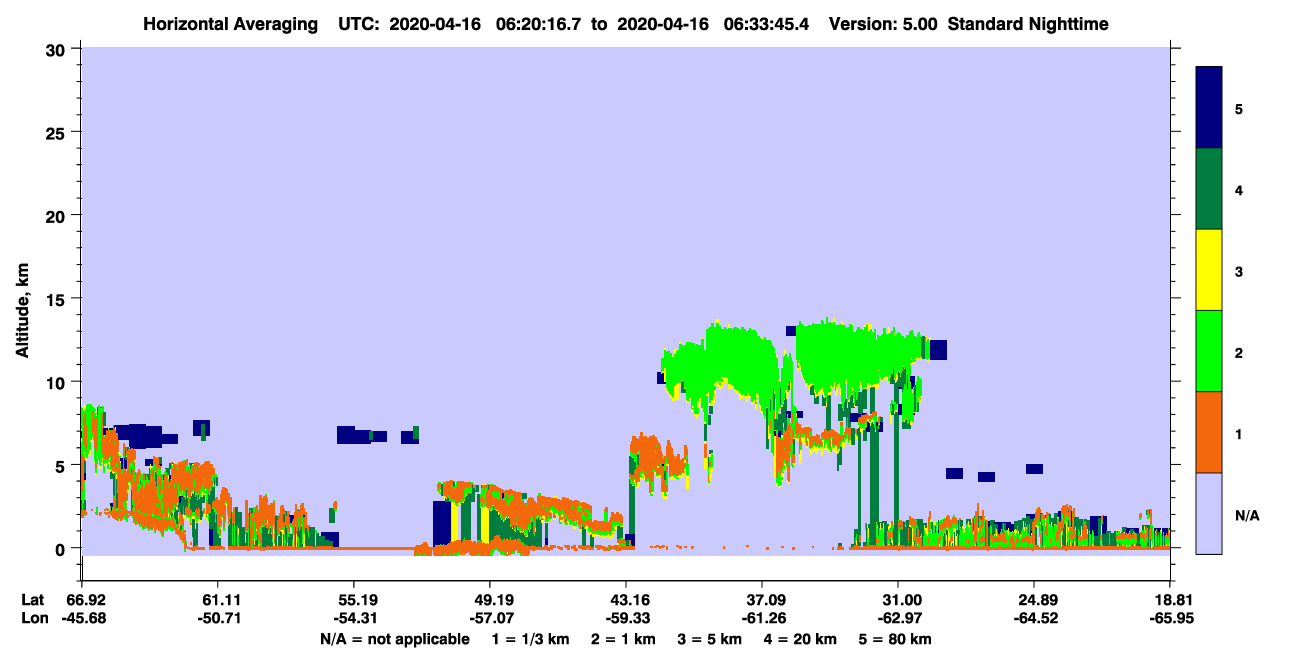Click latitude value 61.11
The height and width of the screenshot is (667, 1300).
(x=217, y=600)
